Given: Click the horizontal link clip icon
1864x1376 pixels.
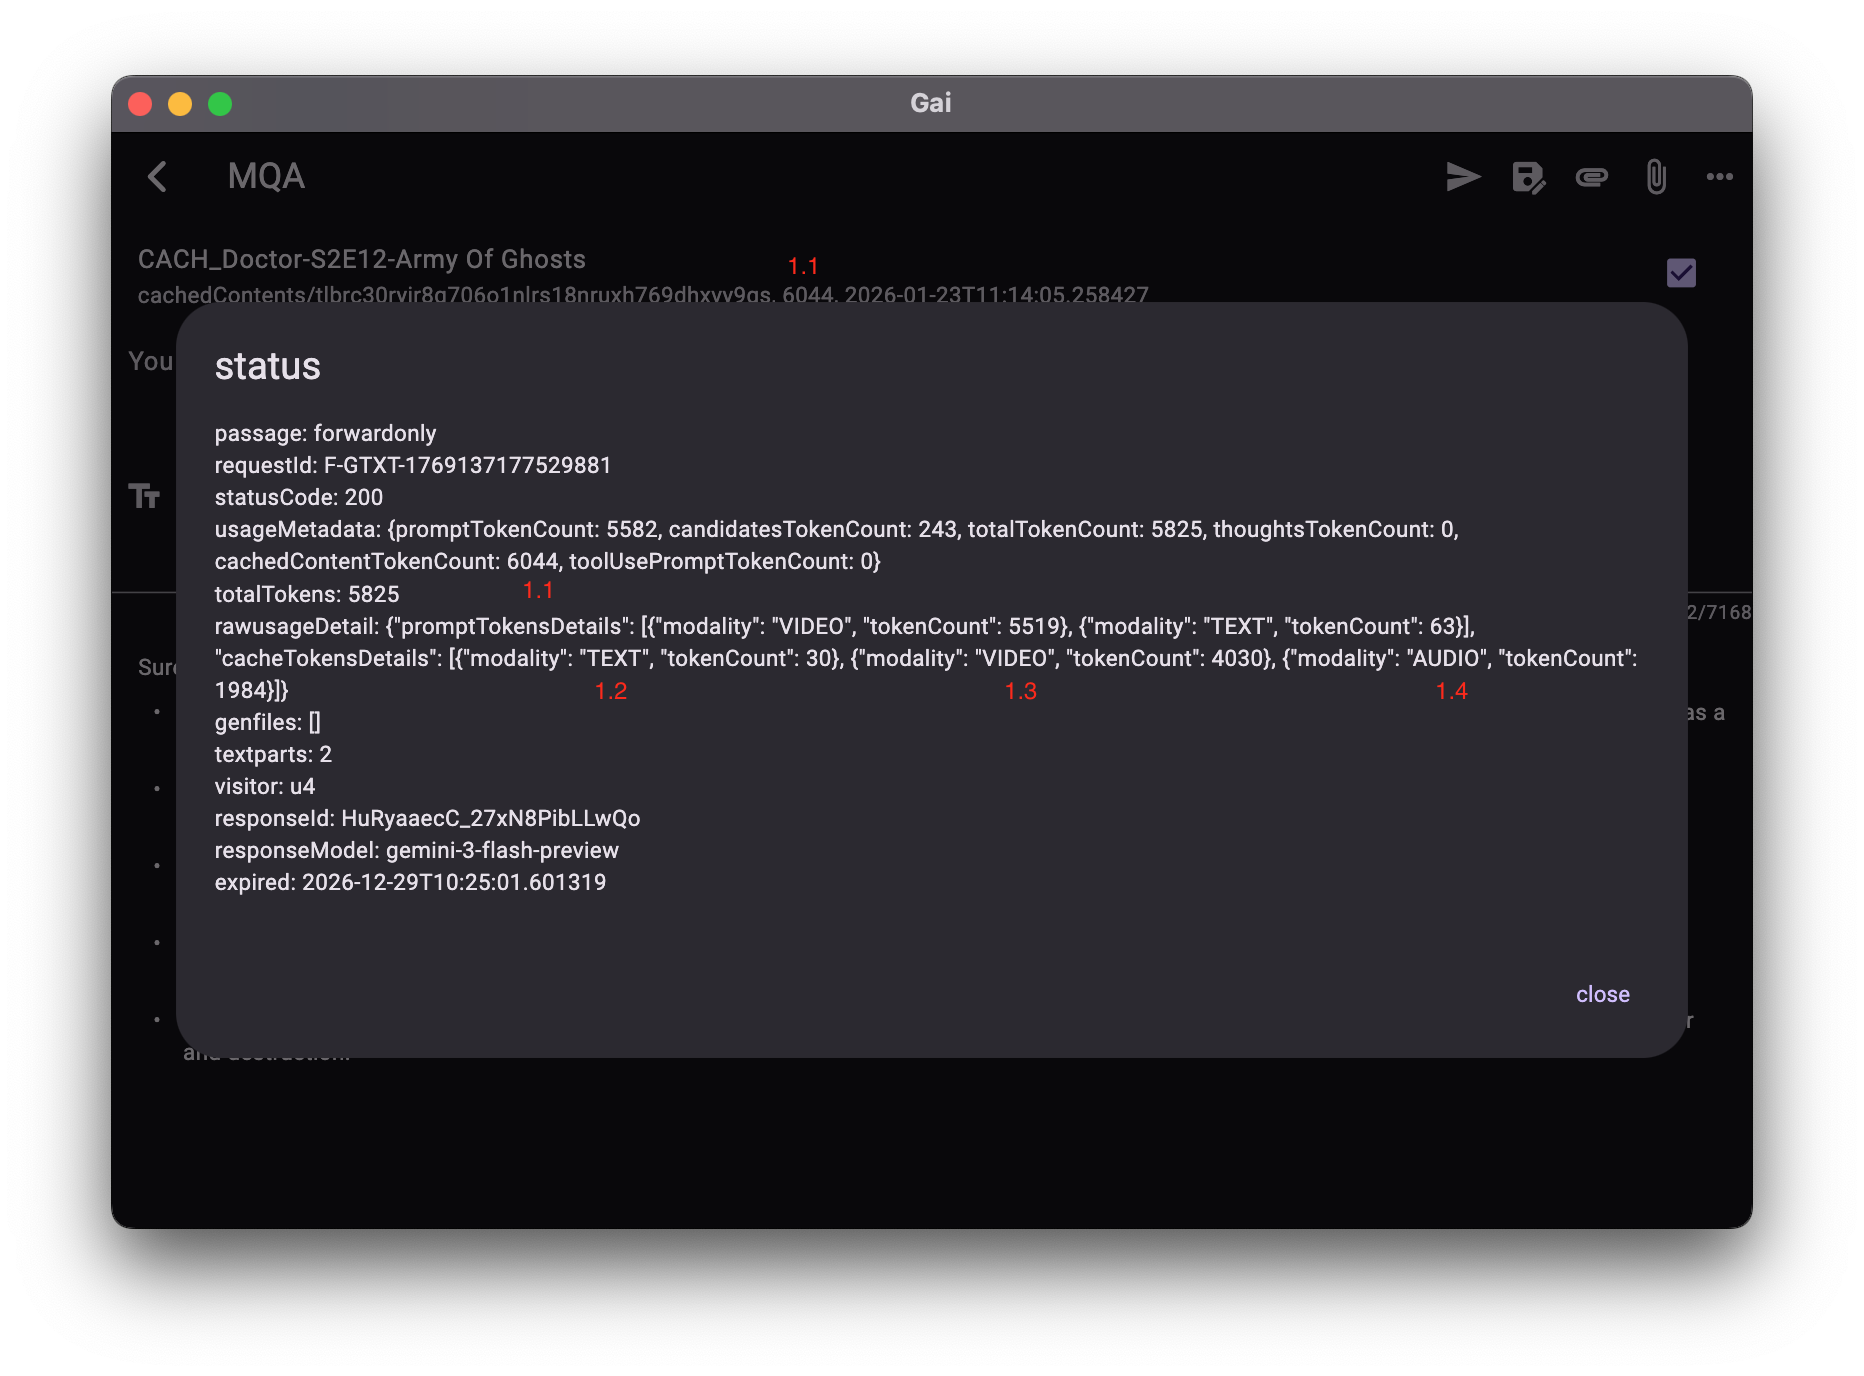Looking at the screenshot, I should pyautogui.click(x=1591, y=178).
